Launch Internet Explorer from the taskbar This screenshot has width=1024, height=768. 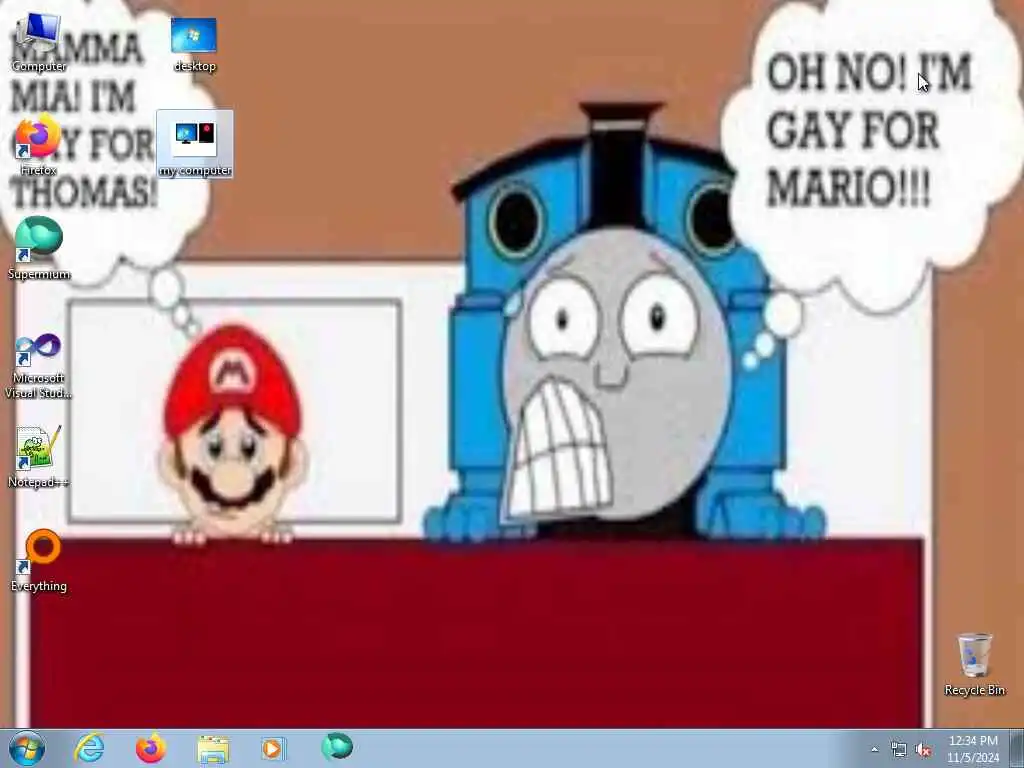point(89,748)
